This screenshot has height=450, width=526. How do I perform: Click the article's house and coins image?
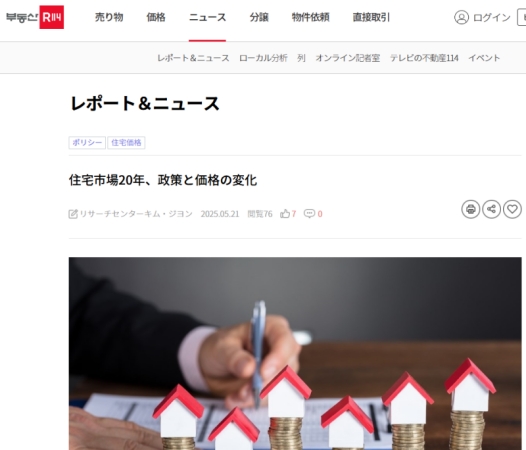[x=295, y=354]
